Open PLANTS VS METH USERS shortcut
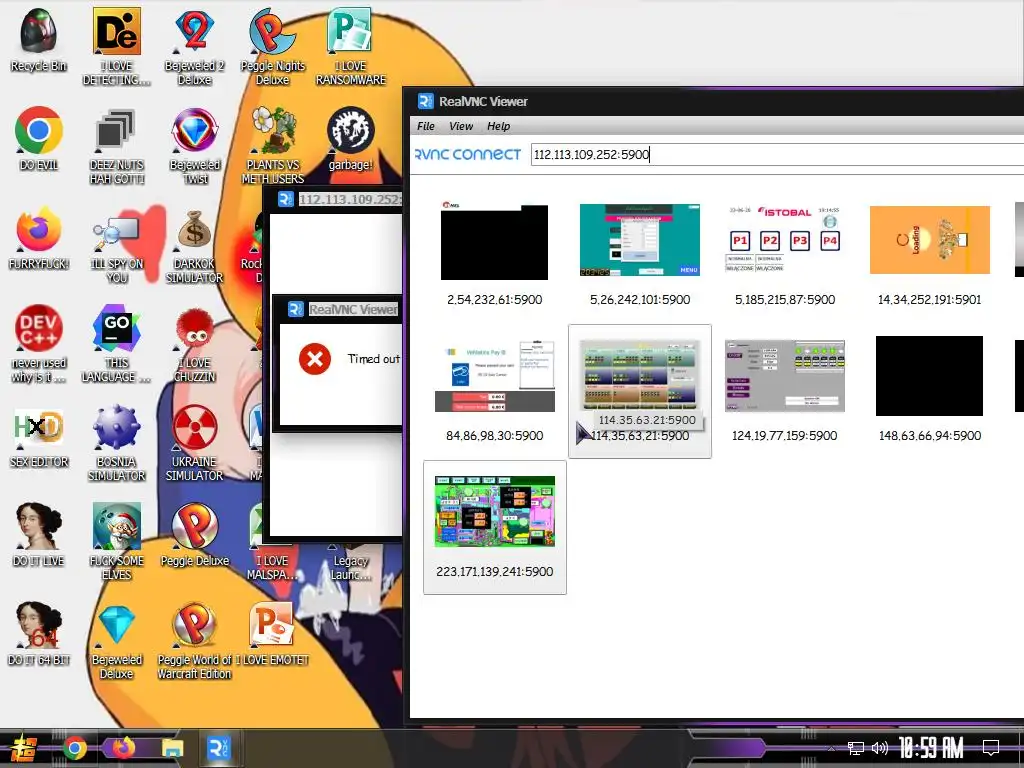 pos(272,131)
